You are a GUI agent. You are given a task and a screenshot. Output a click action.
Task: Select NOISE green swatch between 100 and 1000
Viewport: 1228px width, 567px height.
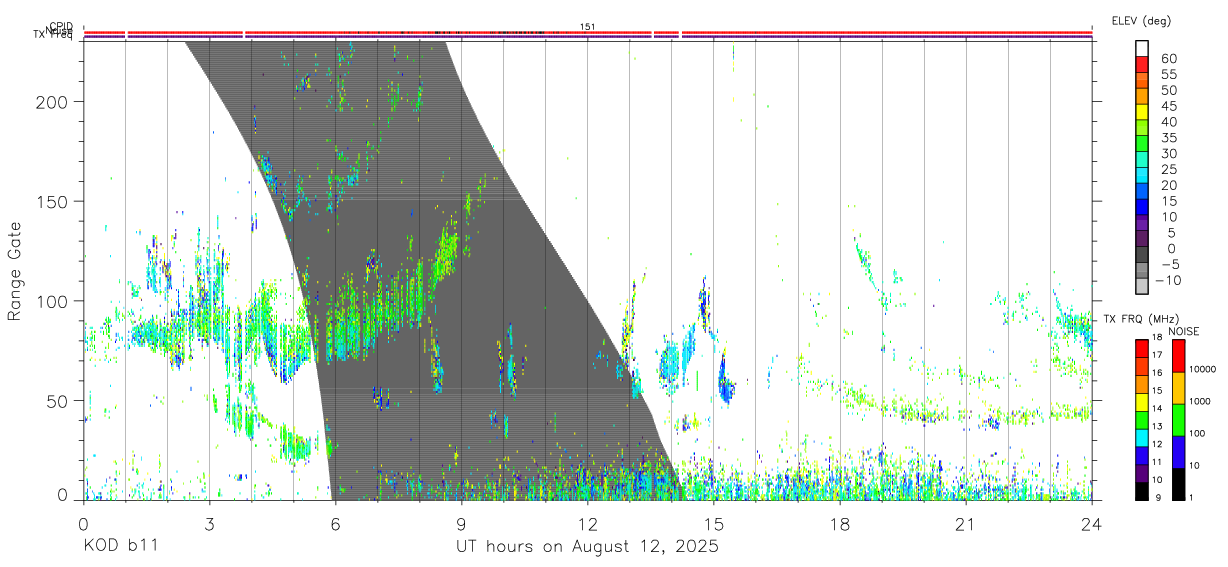tap(1178, 419)
